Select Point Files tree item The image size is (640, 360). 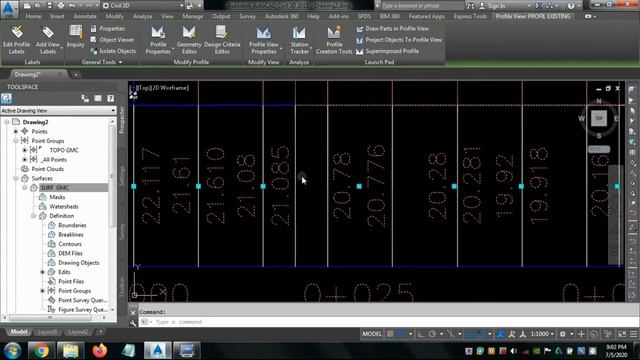tap(71, 282)
